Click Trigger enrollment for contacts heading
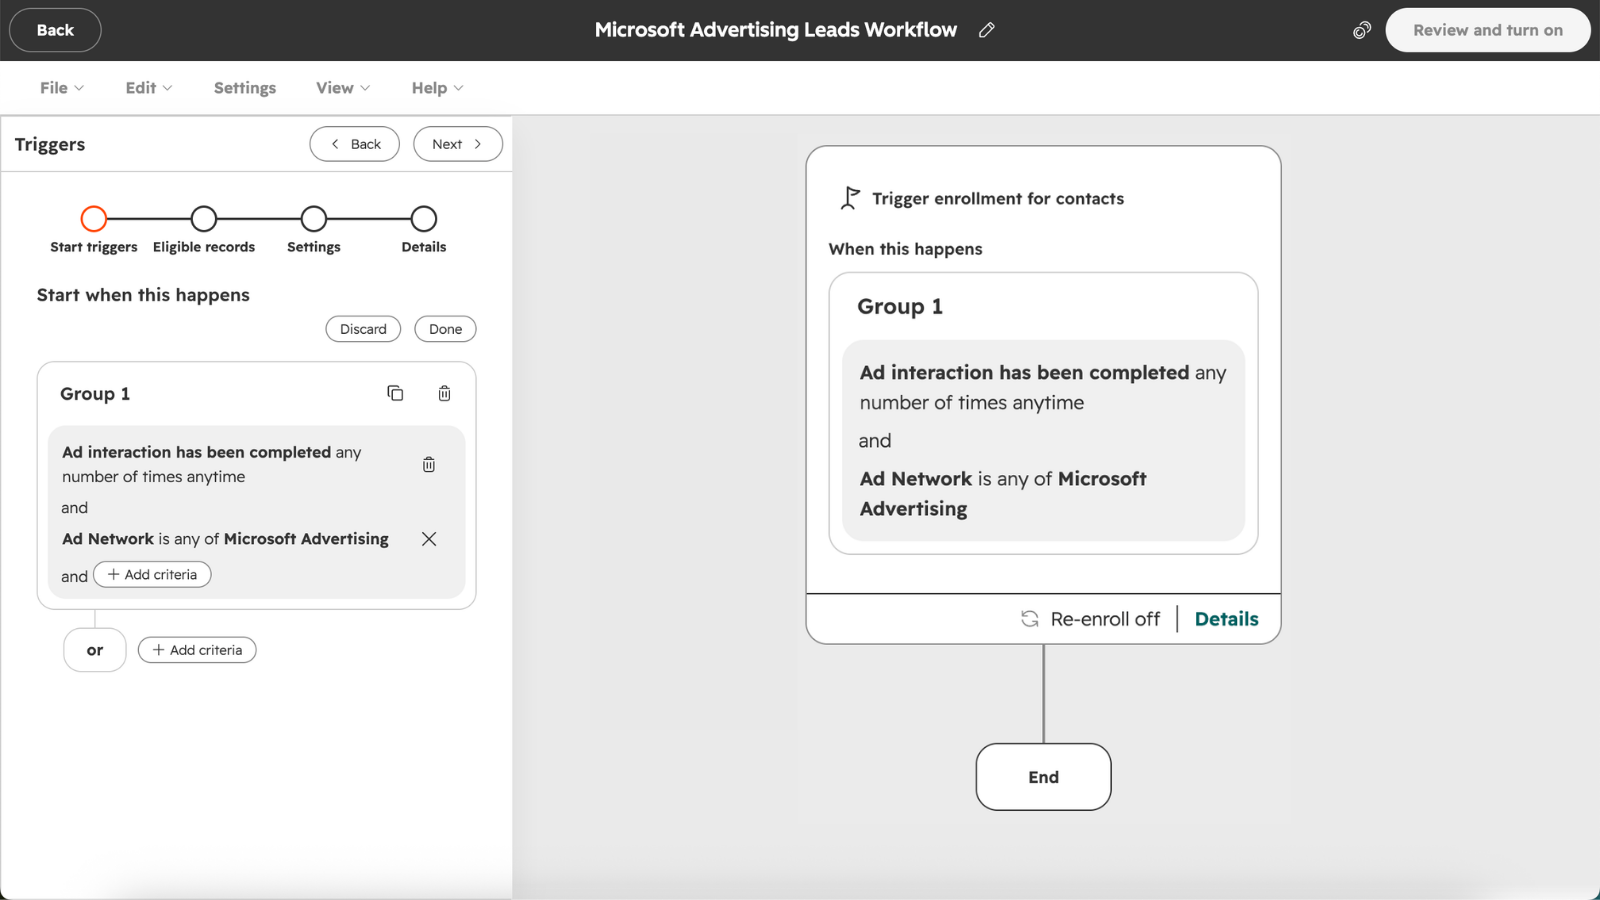 [998, 199]
